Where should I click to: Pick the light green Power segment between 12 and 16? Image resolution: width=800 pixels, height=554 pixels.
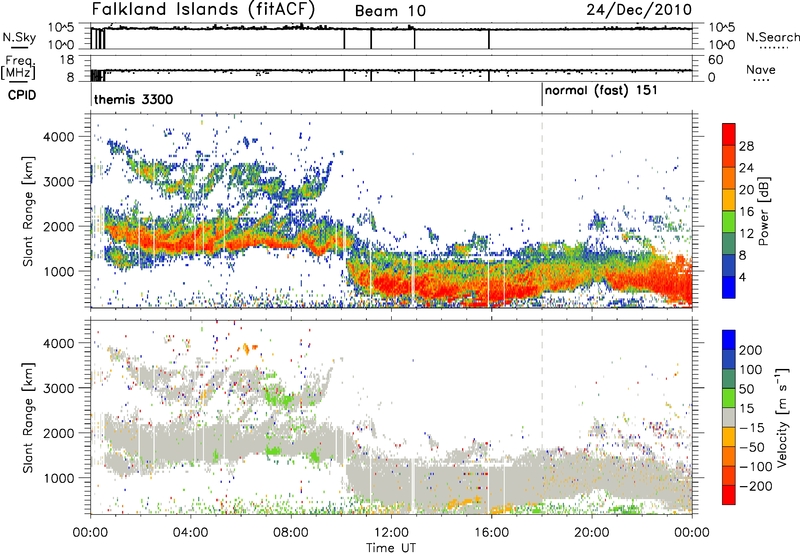tap(729, 221)
